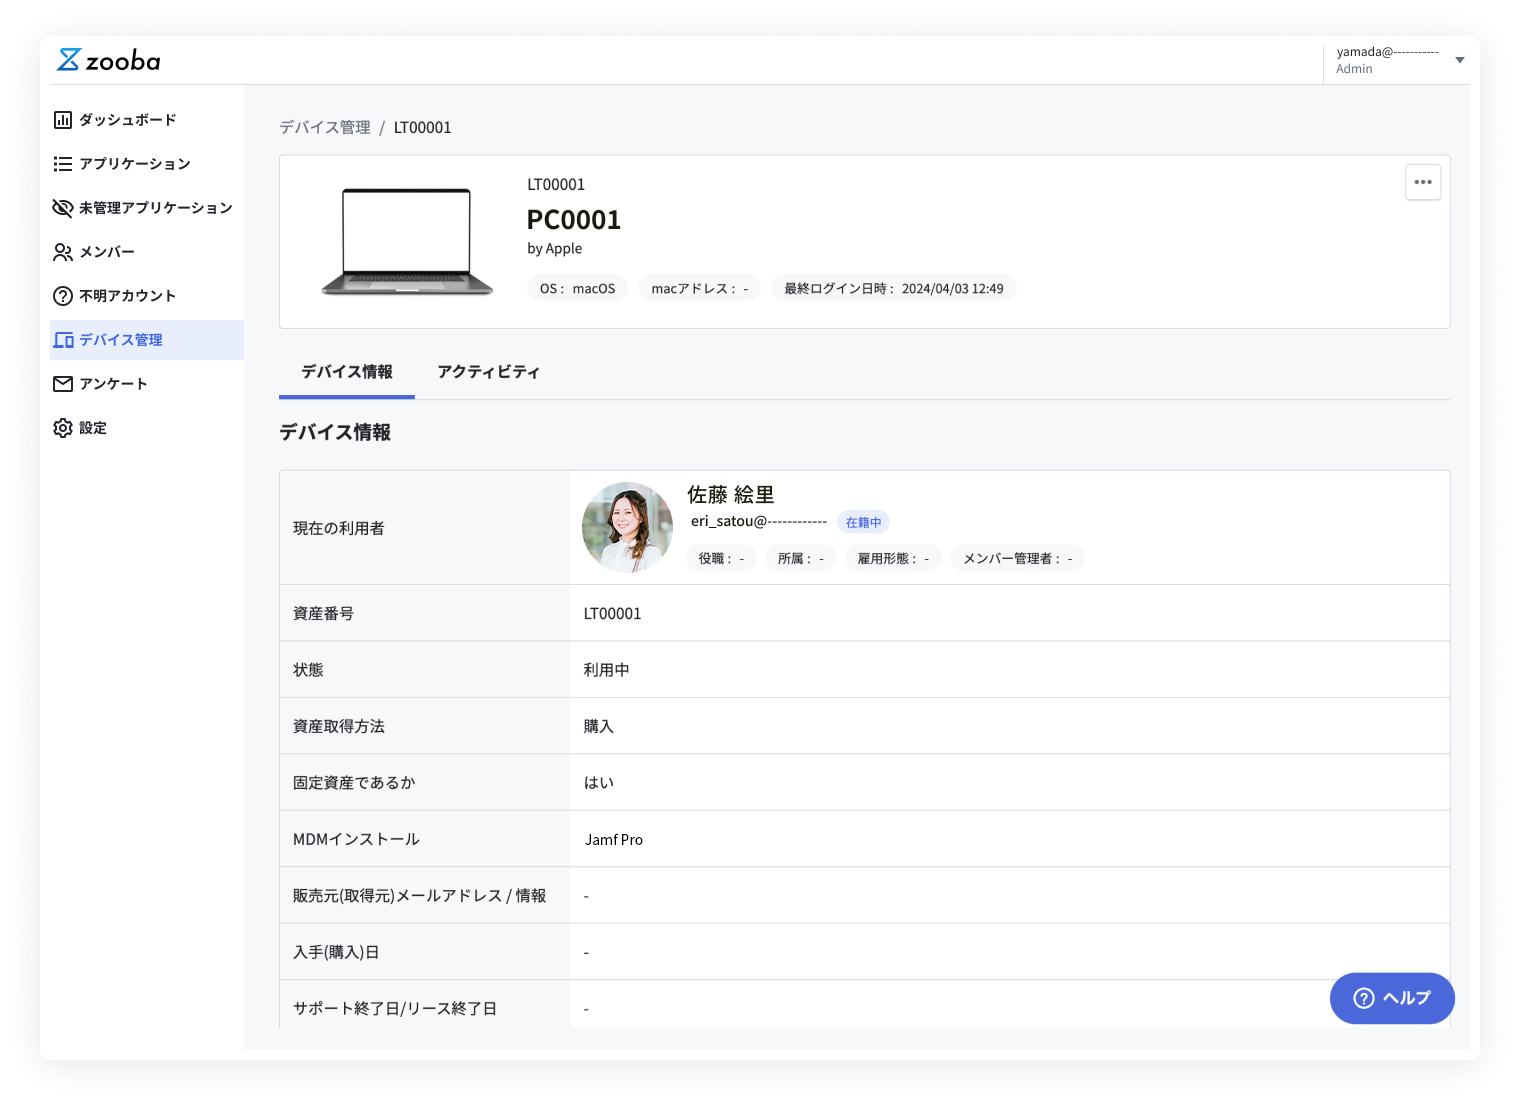Click the zooba logo
This screenshot has height=1104, width=1520.
coord(109,61)
